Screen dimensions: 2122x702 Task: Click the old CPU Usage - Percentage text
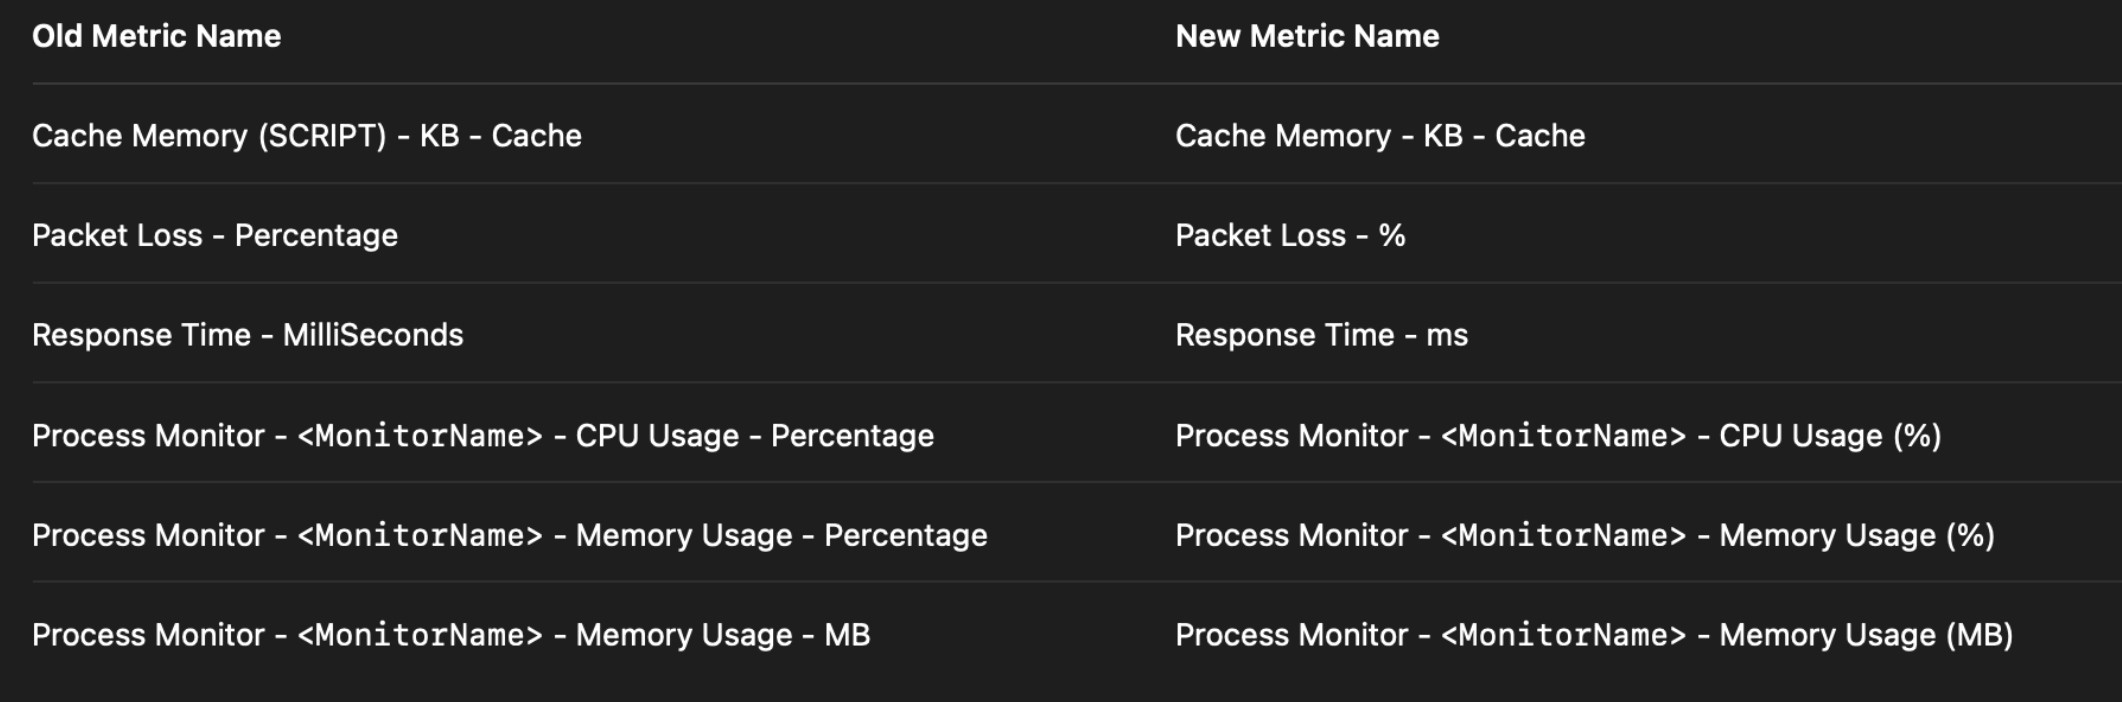click(755, 436)
